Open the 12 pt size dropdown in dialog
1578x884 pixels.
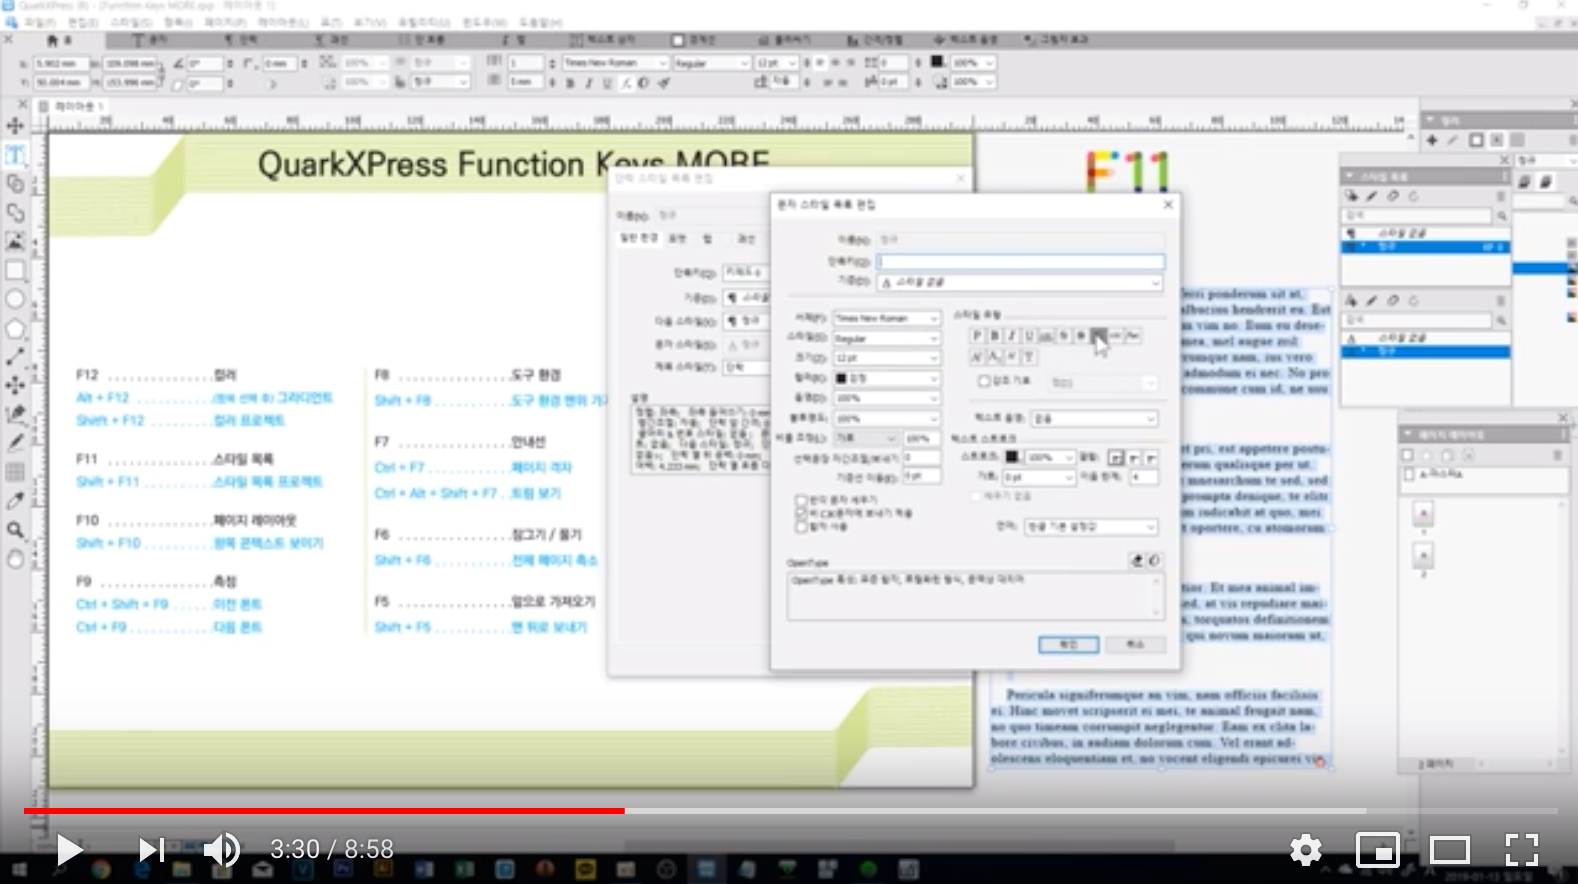[887, 358]
